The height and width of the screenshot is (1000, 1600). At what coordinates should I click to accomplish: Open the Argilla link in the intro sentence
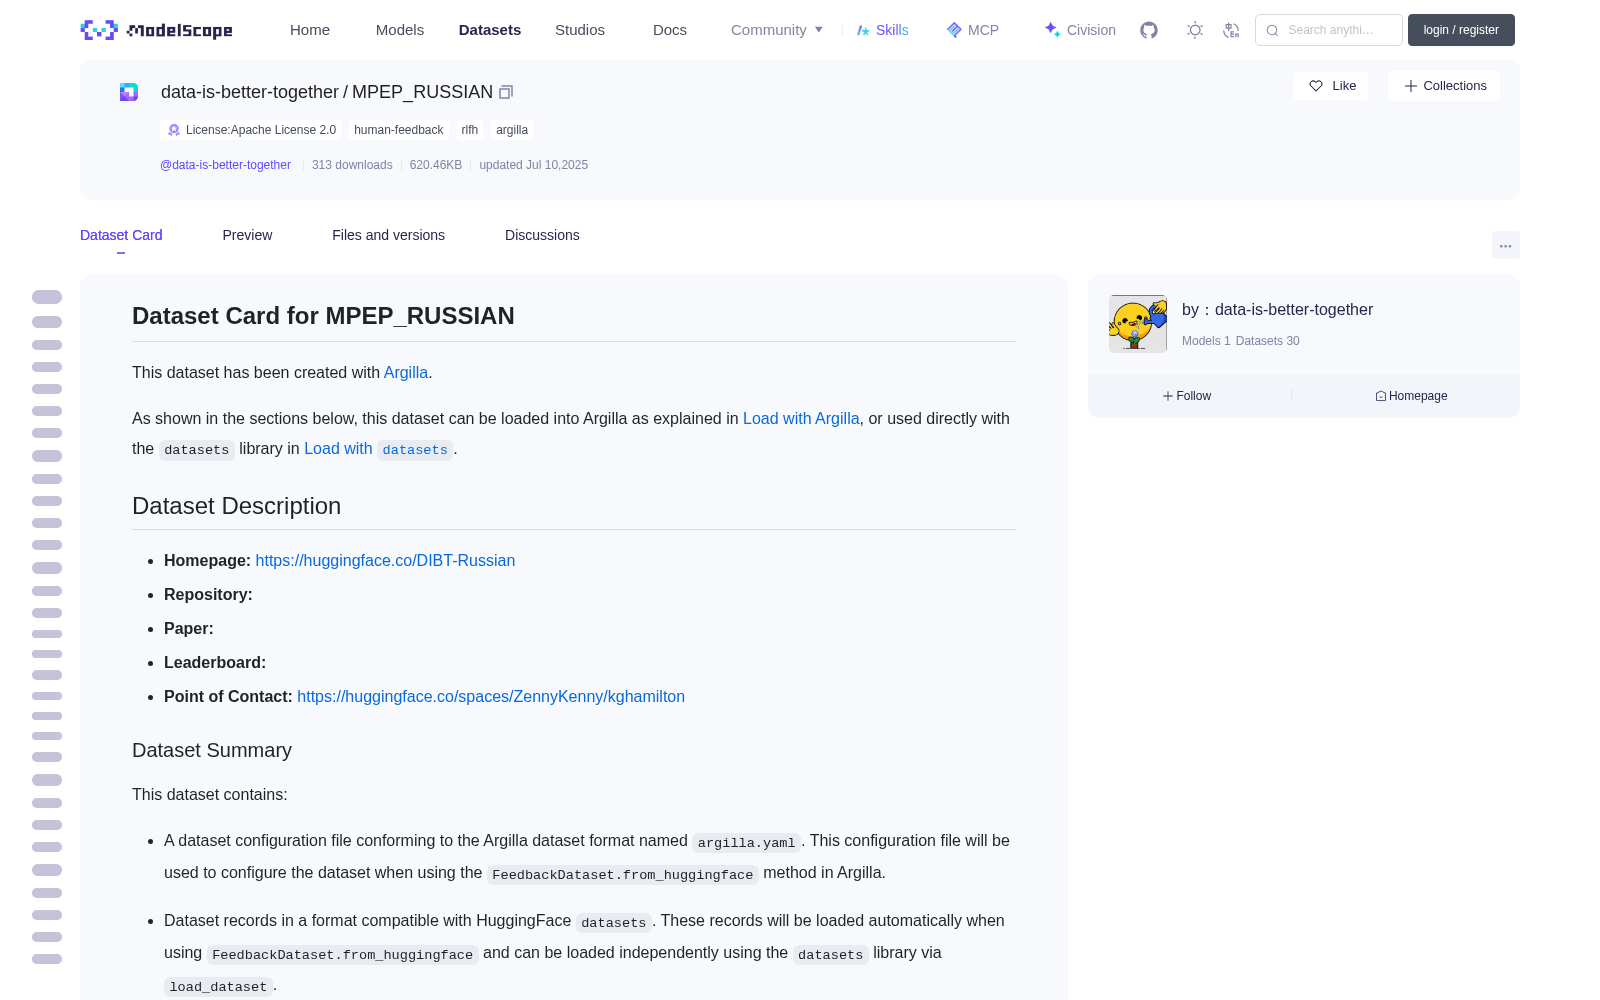point(406,372)
